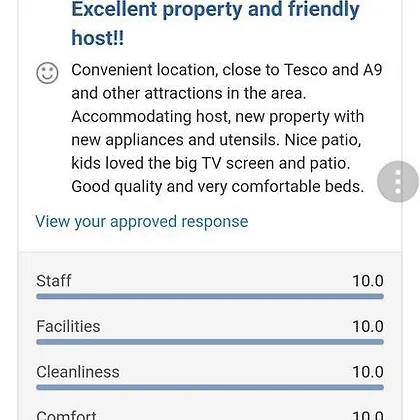Click the word host!! in the title
Image resolution: width=420 pixels, height=420 pixels.
click(98, 38)
